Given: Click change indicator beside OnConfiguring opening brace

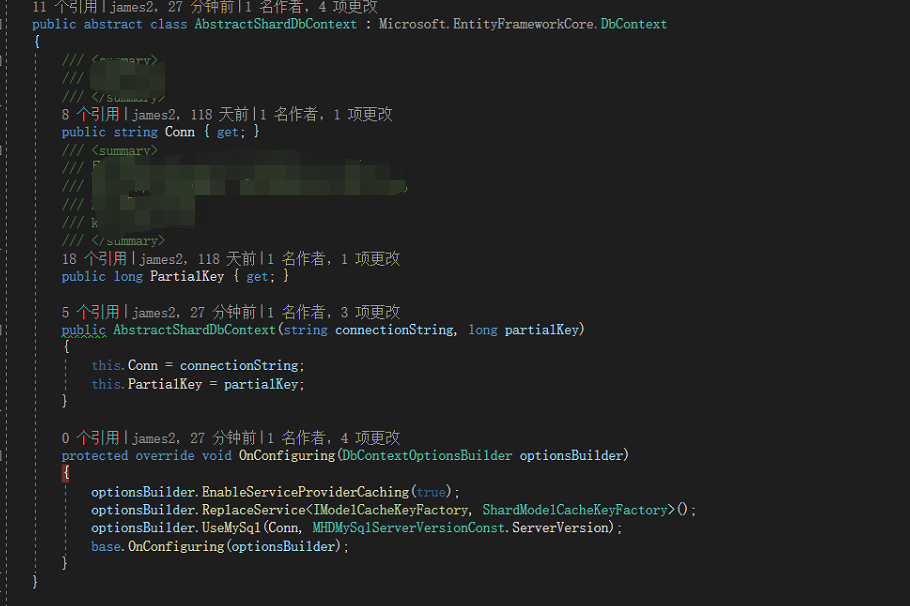Looking at the screenshot, I should coord(66,472).
